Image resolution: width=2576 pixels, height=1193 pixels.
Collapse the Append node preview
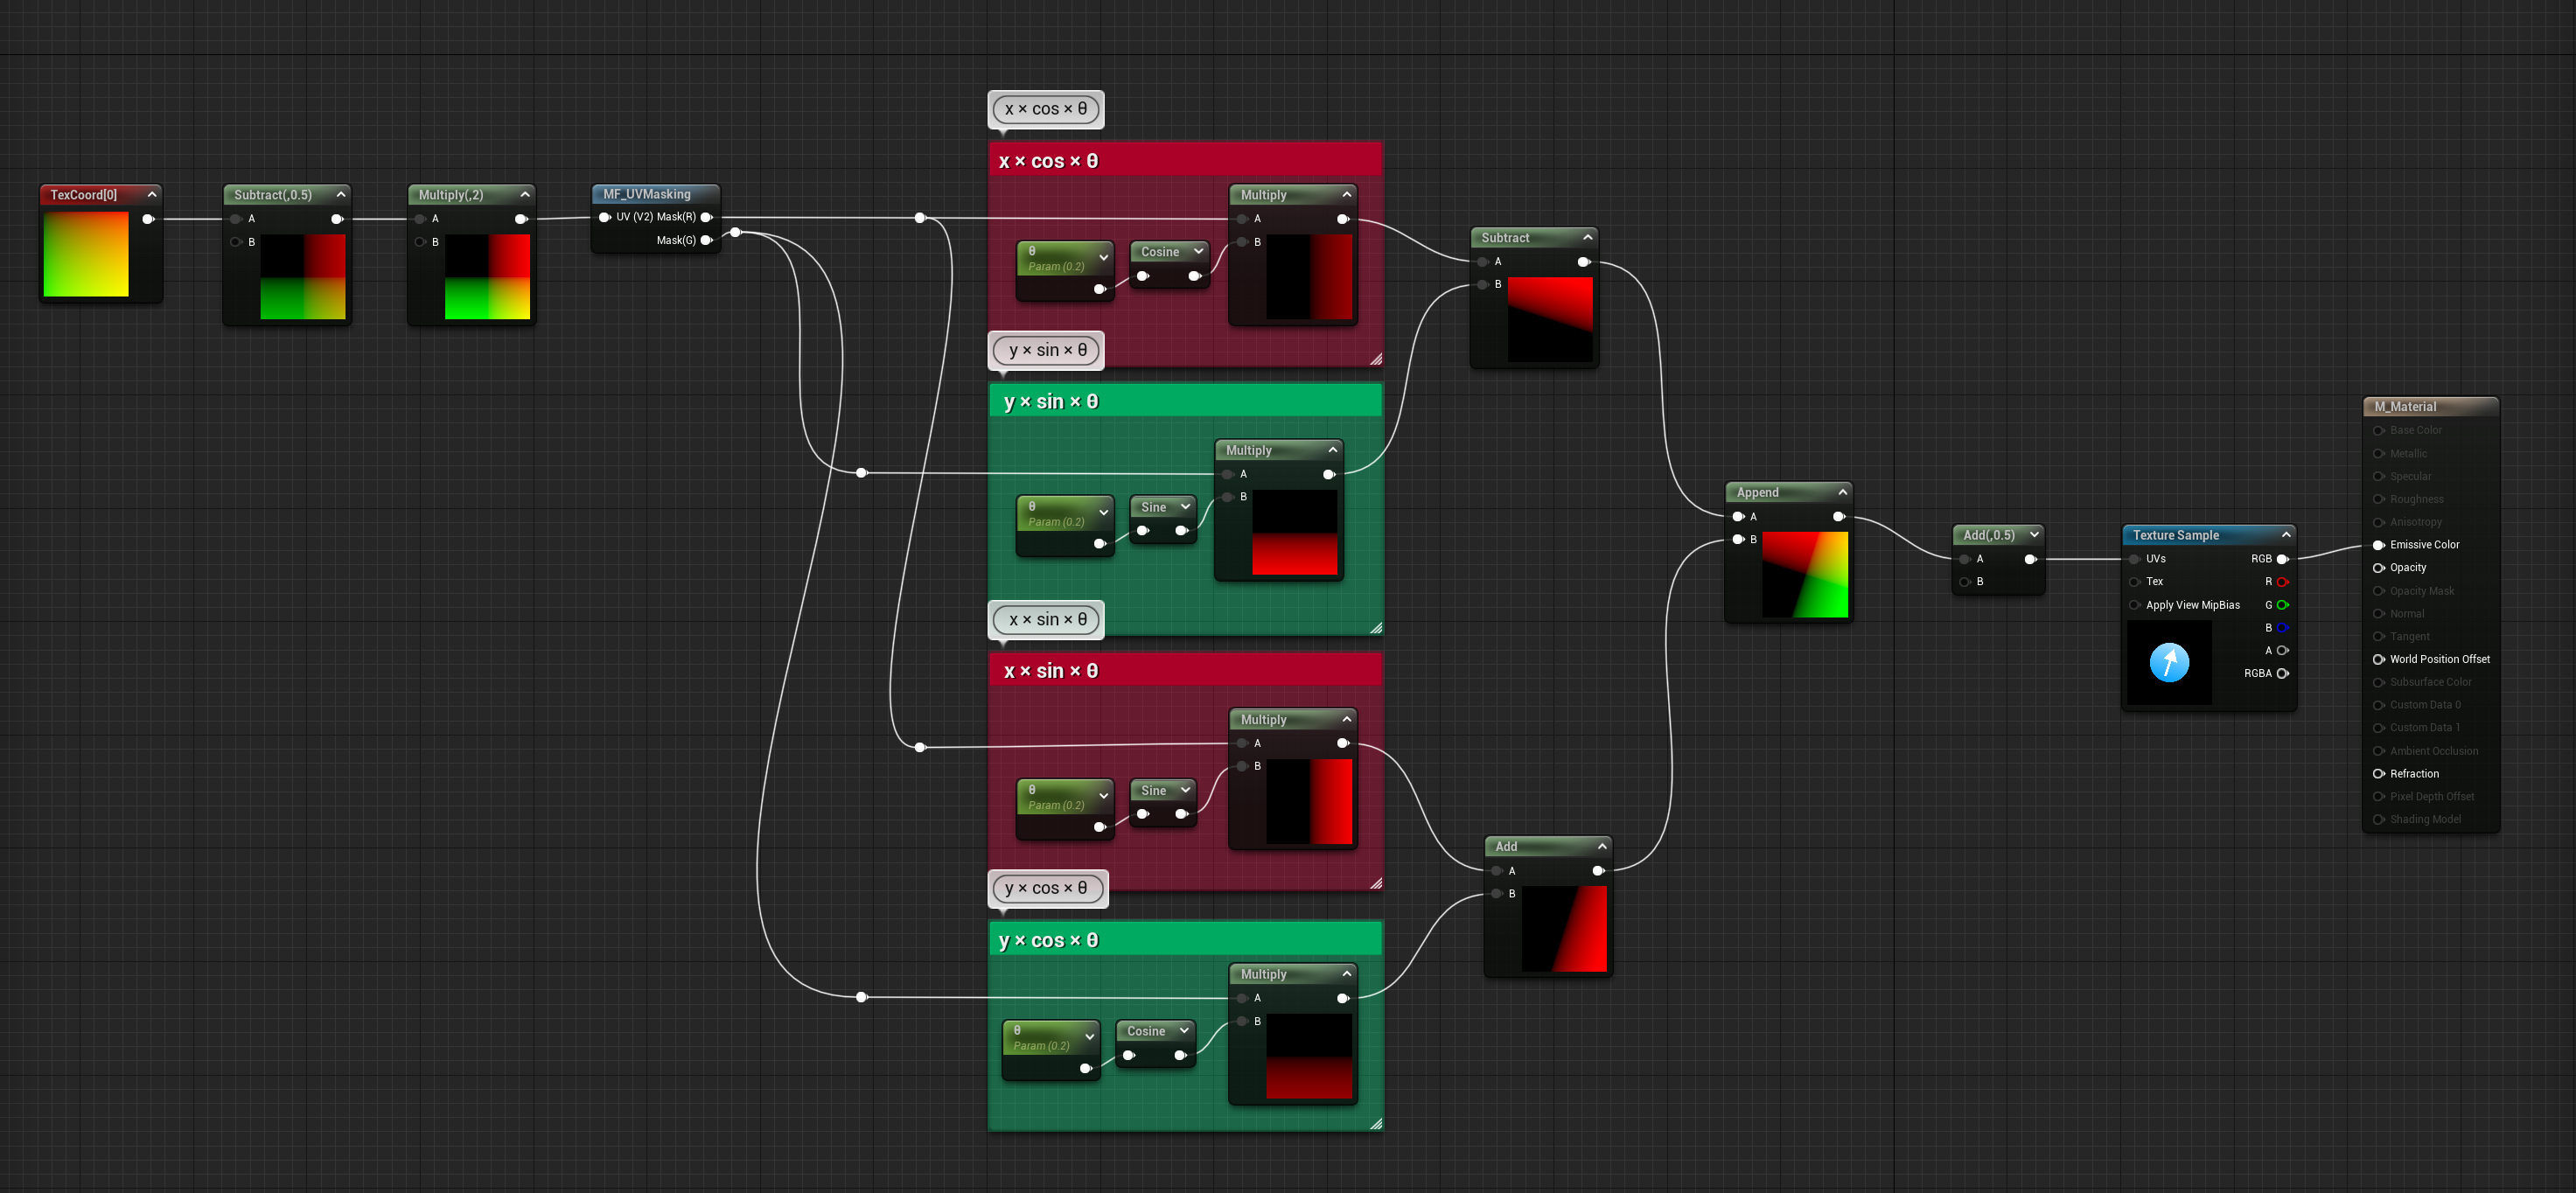point(1842,492)
